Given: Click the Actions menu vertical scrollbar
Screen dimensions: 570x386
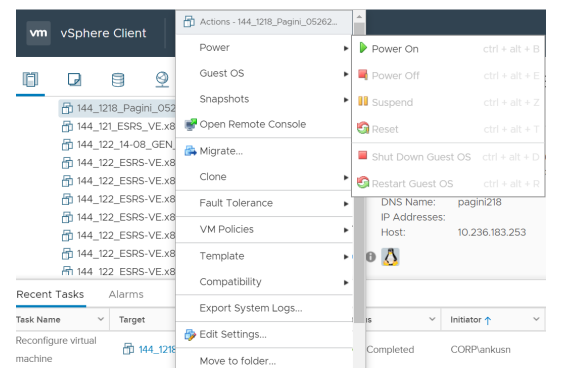Looking at the screenshot, I should pos(359,173).
